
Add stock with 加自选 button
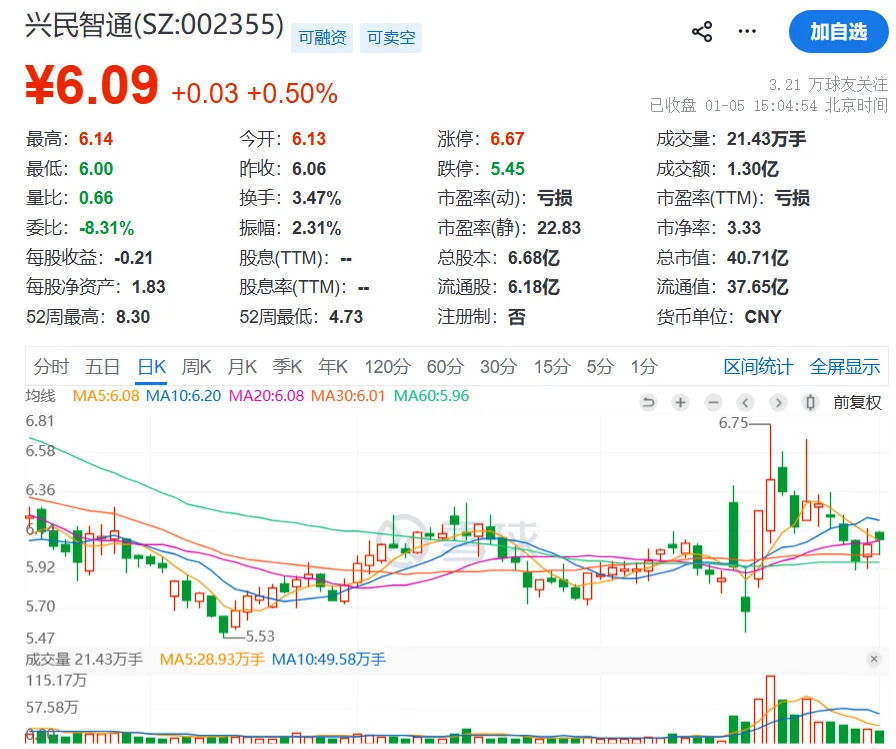point(838,32)
